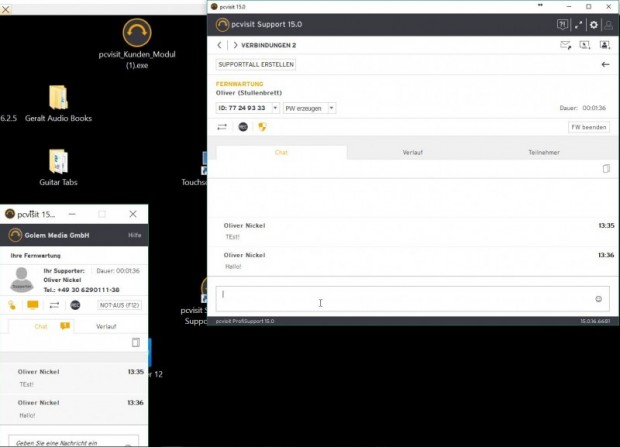620x447 pixels.
Task: Switch to the Verlauf tab in Support window
Action: click(x=413, y=152)
